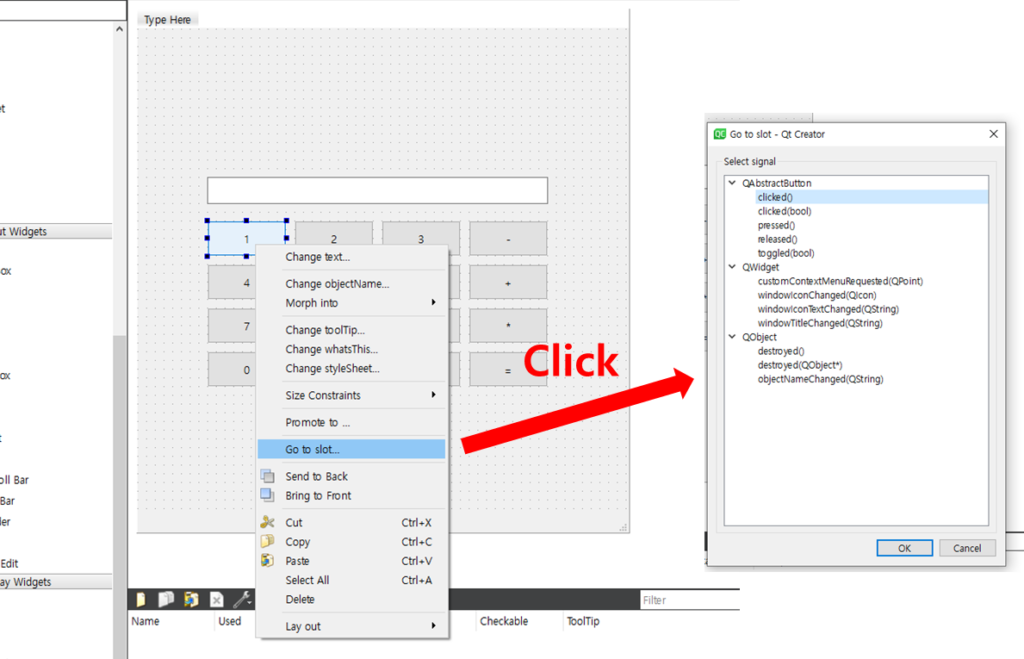The width and height of the screenshot is (1024, 659).
Task: Collapse the QObject signal group
Action: (x=733, y=338)
